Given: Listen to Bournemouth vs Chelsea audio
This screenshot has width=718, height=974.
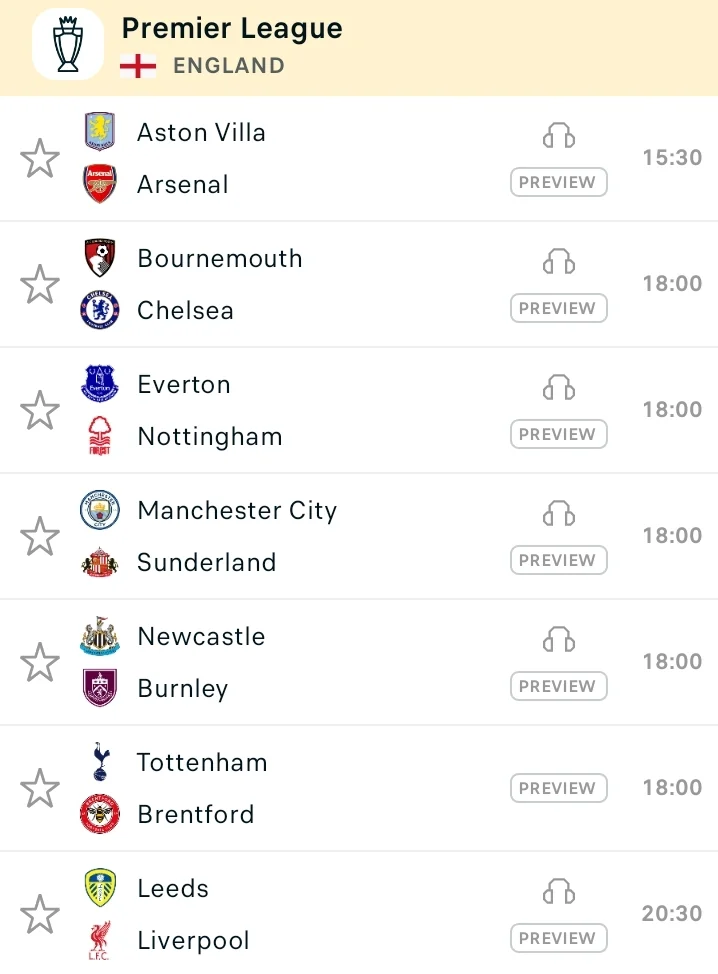Looking at the screenshot, I should 559,262.
